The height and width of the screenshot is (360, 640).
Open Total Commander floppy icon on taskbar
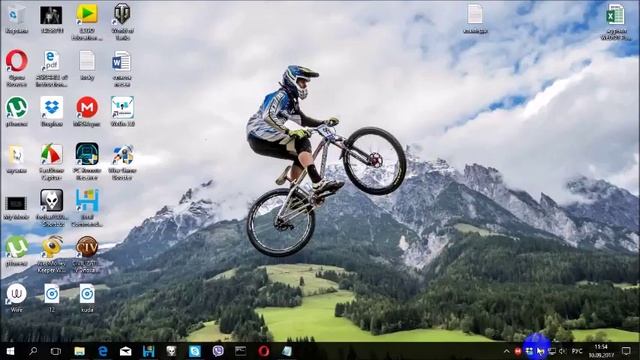149,351
